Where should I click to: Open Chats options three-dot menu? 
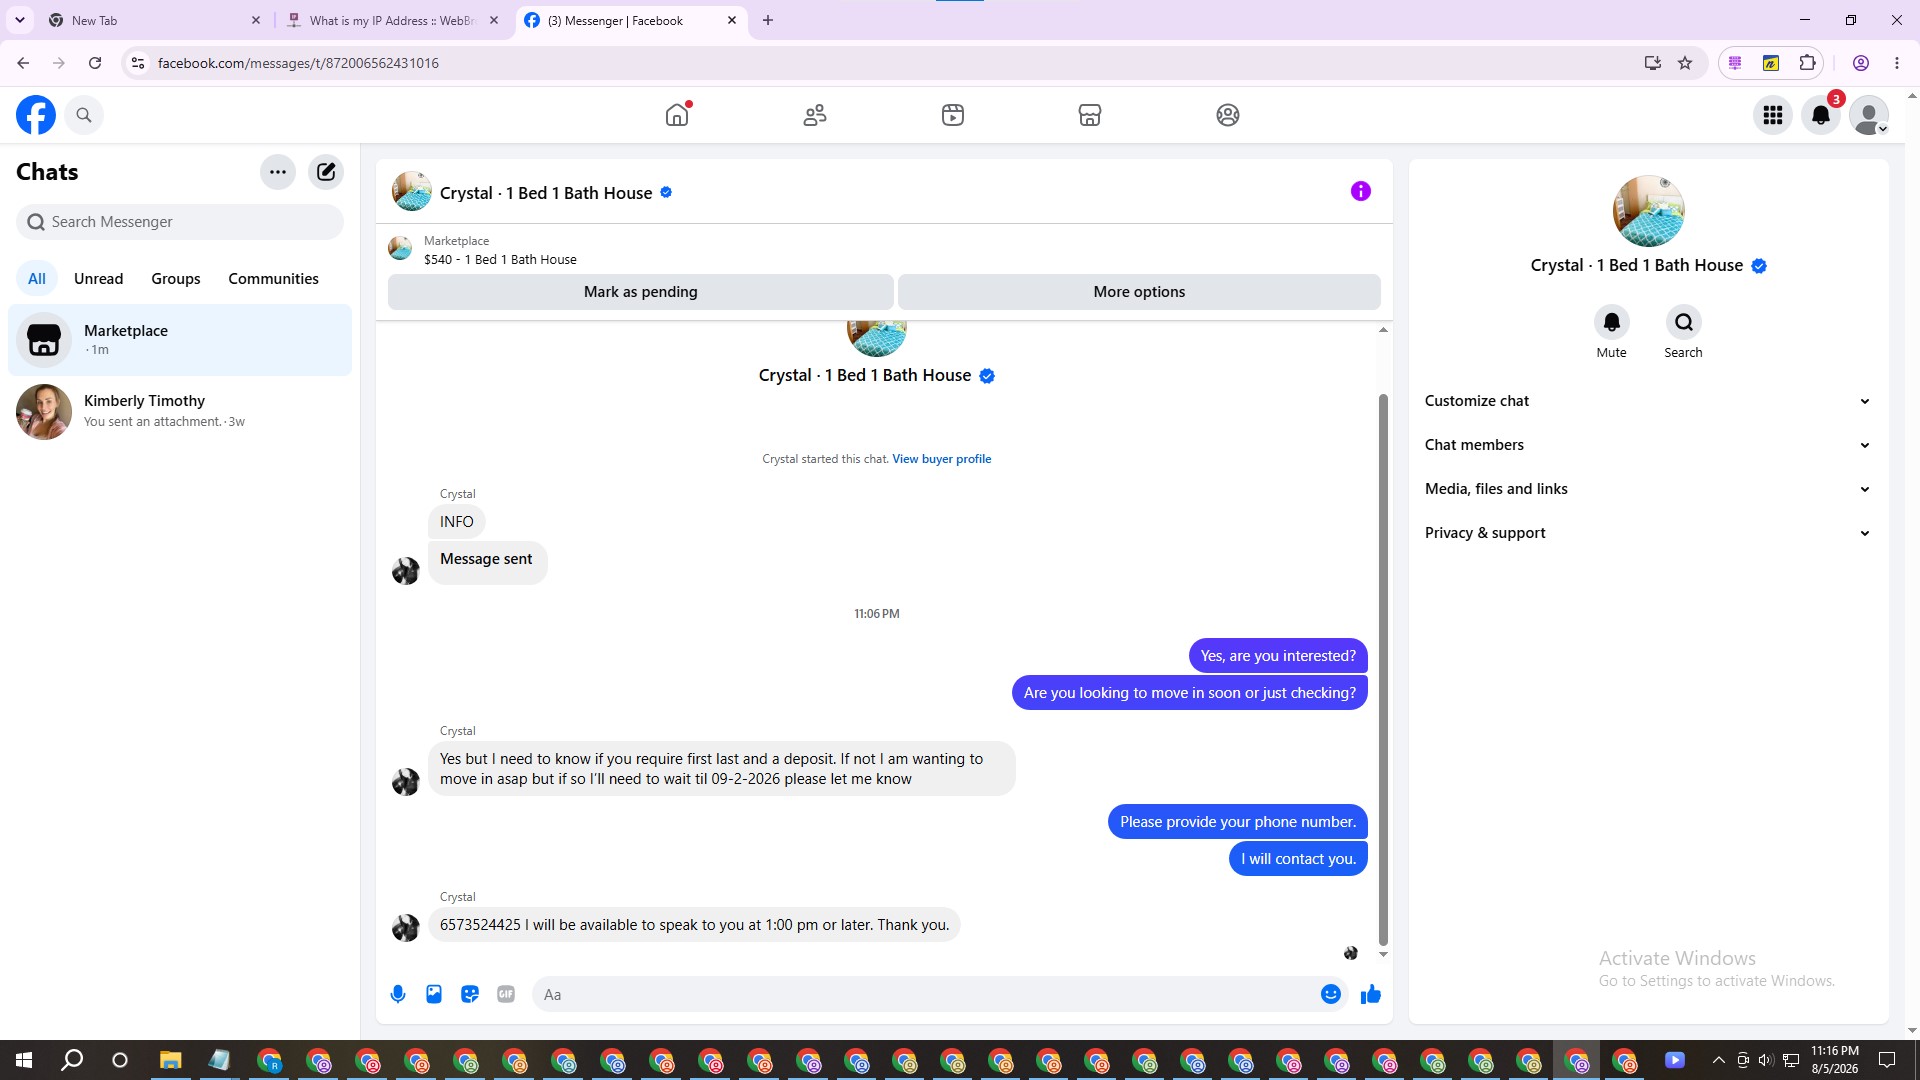278,172
